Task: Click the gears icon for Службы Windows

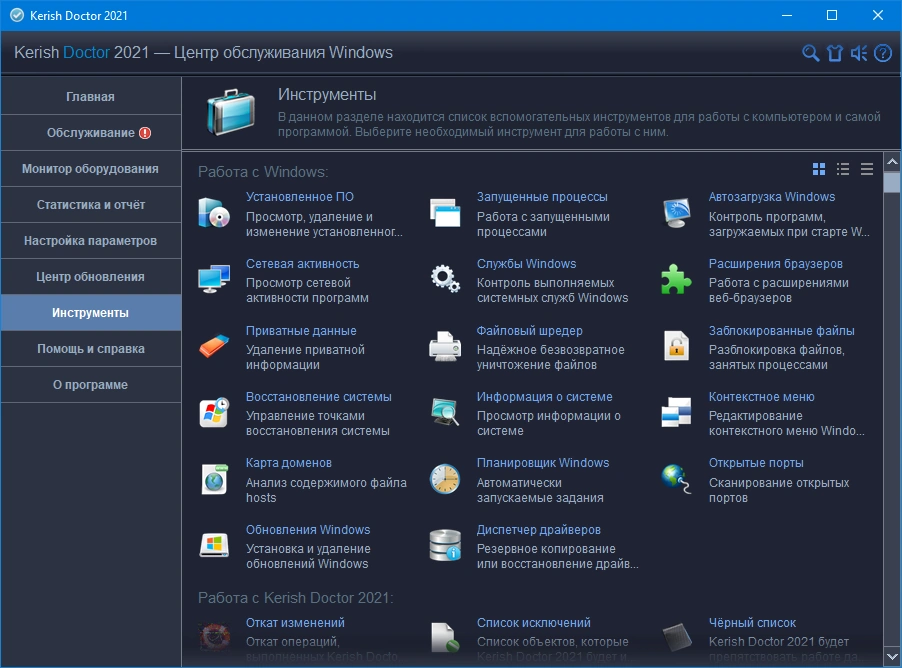Action: (x=445, y=278)
